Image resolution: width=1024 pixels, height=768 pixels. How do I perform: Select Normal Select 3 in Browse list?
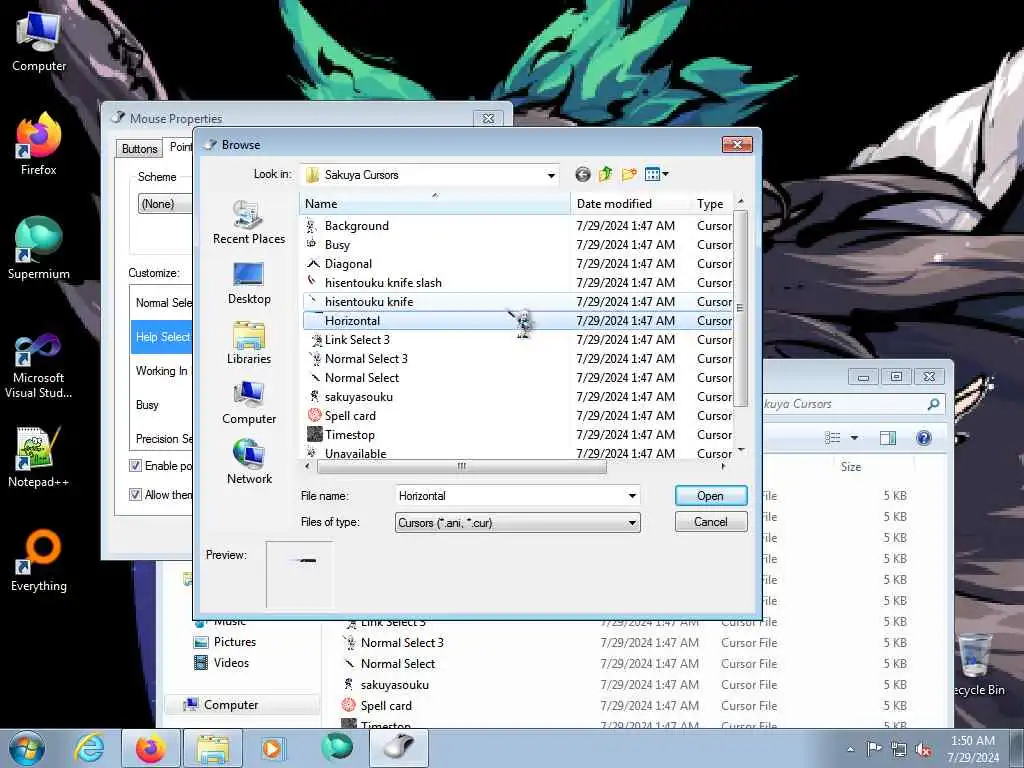tap(366, 359)
